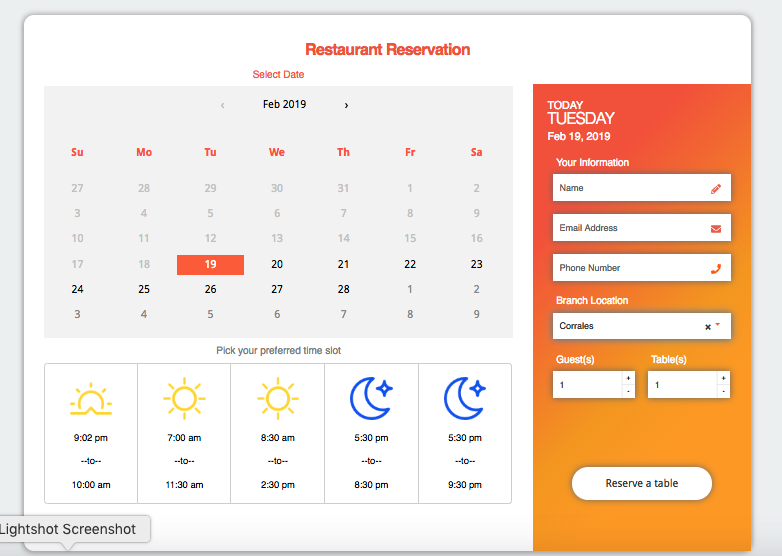Pick the moon icon for 5:30–8:30 pm slot
Image resolution: width=782 pixels, height=556 pixels.
pos(370,398)
